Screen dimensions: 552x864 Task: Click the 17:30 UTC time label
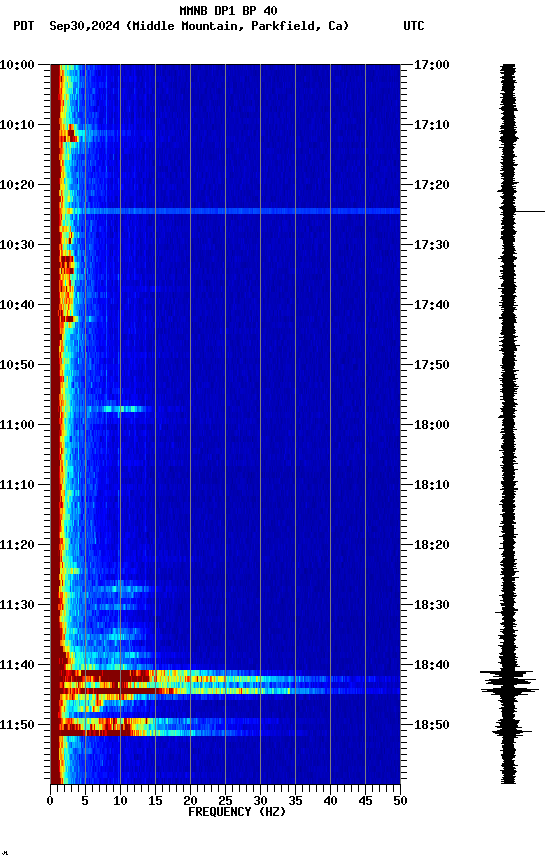432,245
